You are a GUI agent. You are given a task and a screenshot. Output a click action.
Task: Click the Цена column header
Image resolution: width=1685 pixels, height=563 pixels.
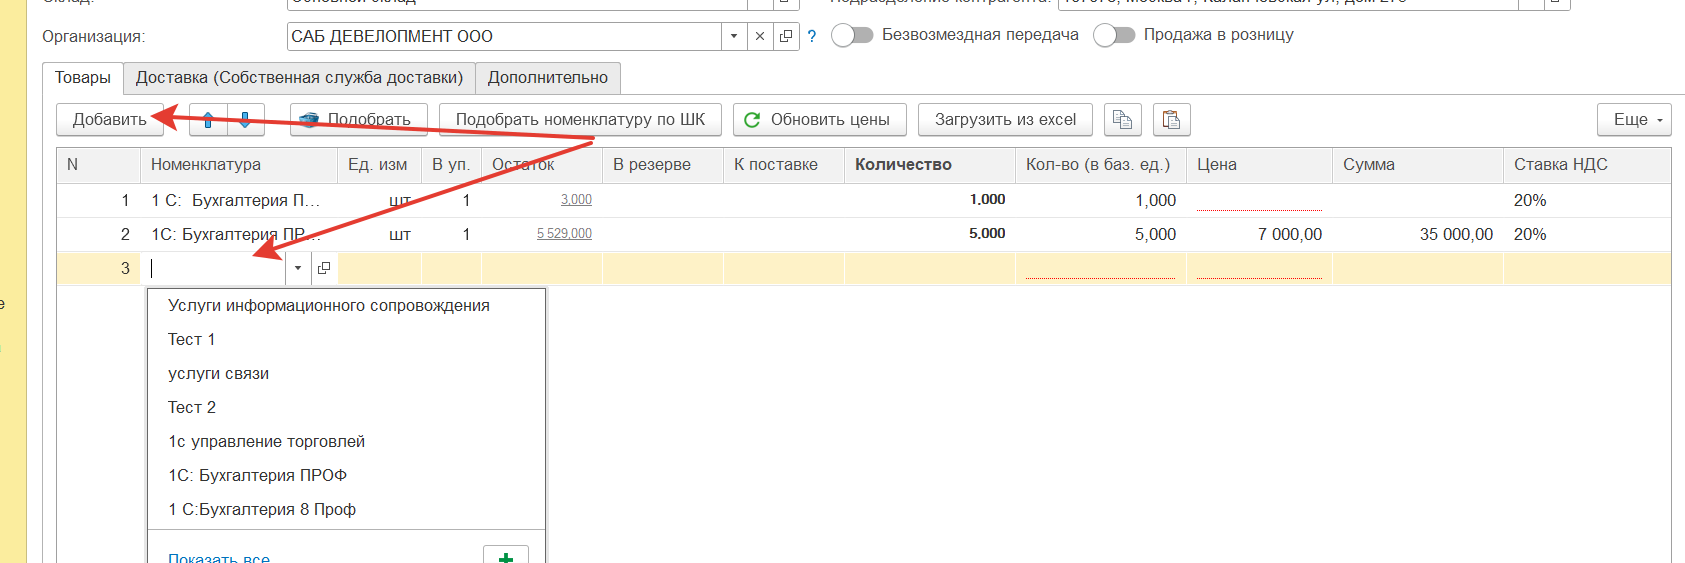[1259, 165]
